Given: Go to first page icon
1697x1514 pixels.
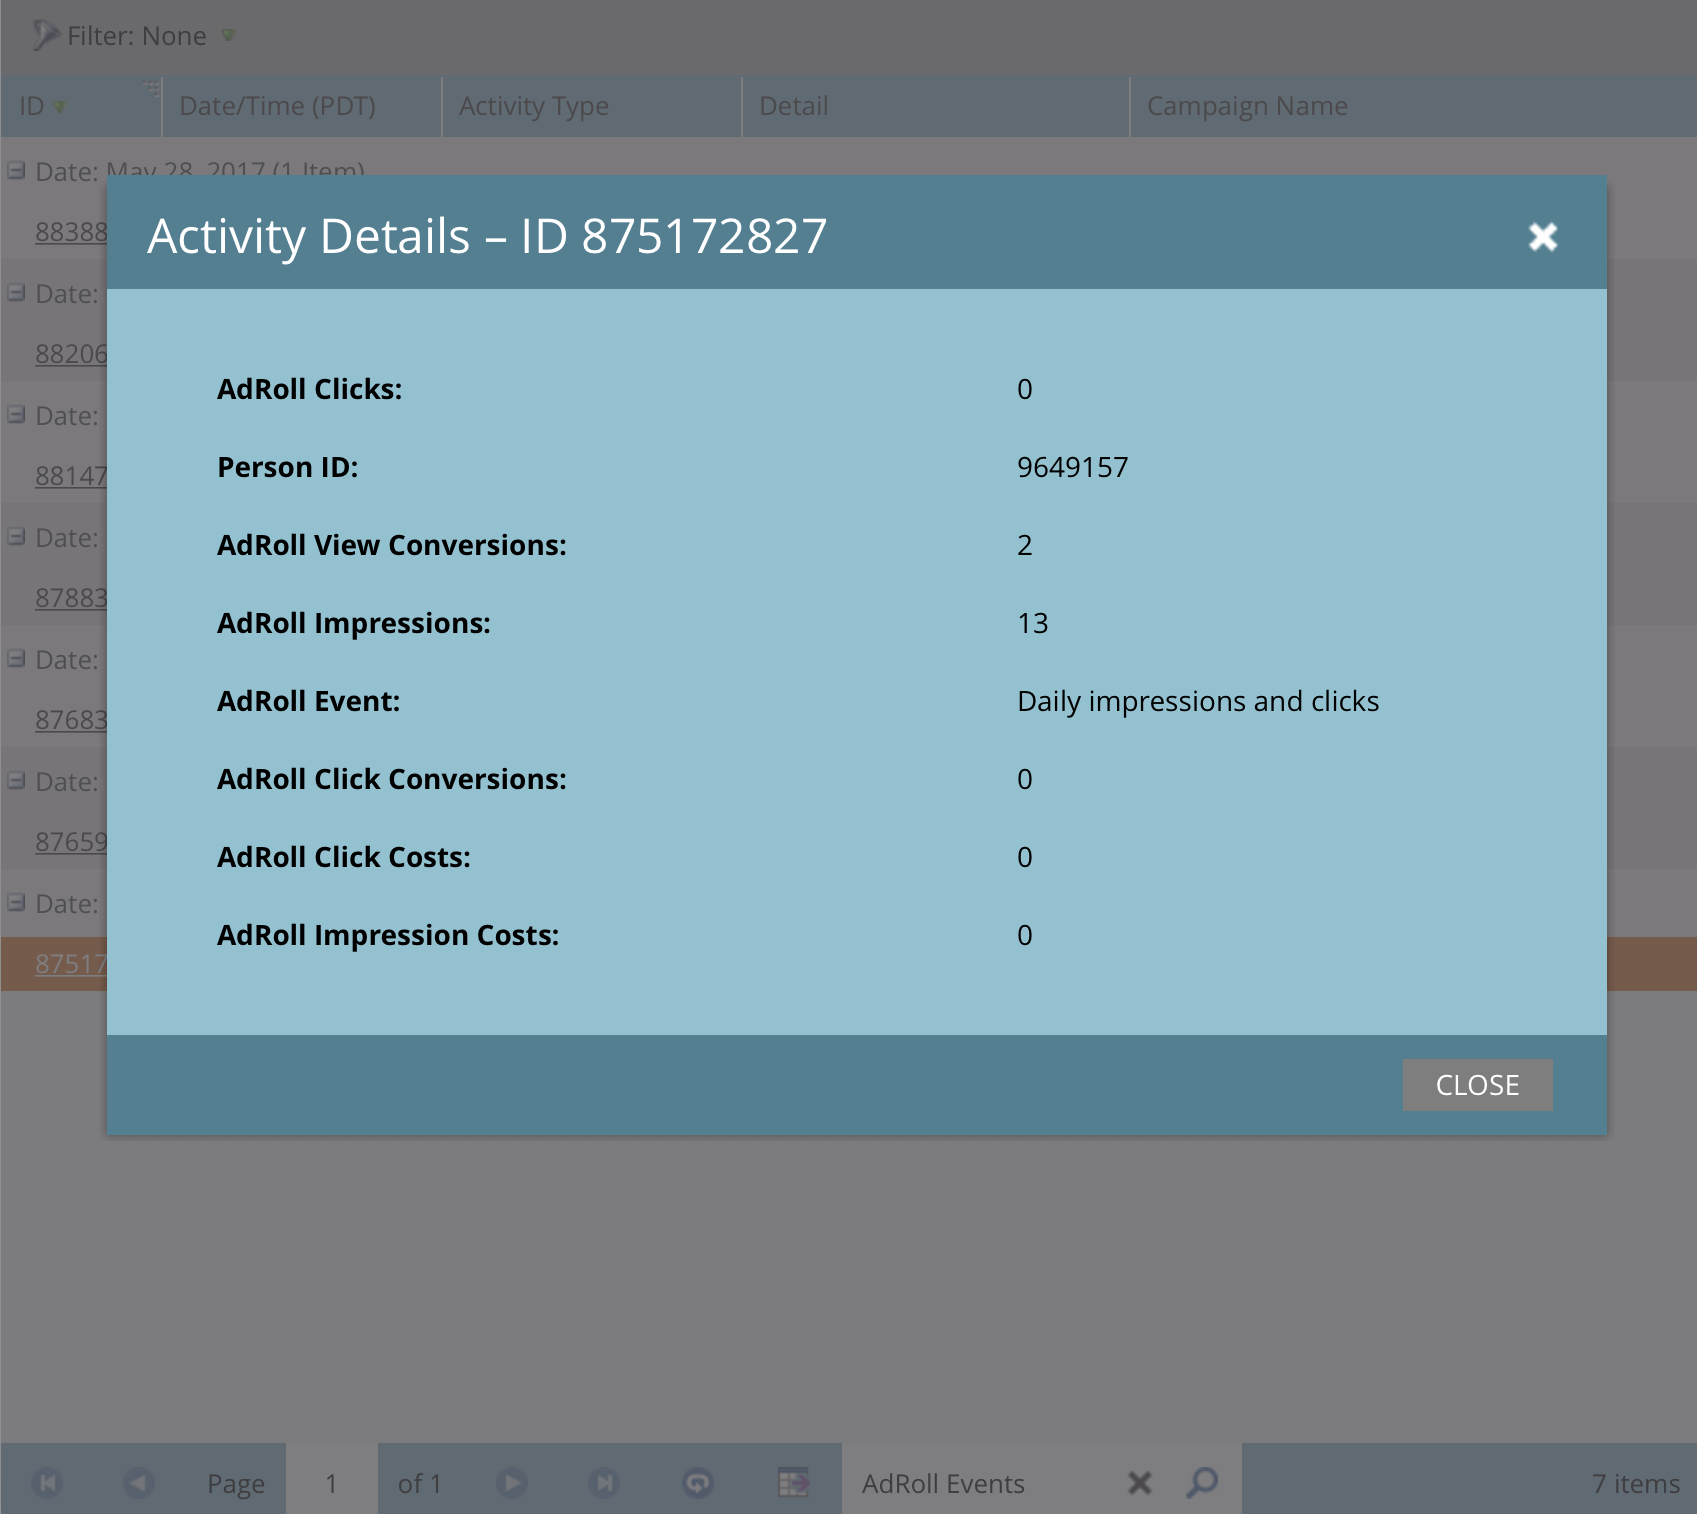Looking at the screenshot, I should (x=47, y=1482).
